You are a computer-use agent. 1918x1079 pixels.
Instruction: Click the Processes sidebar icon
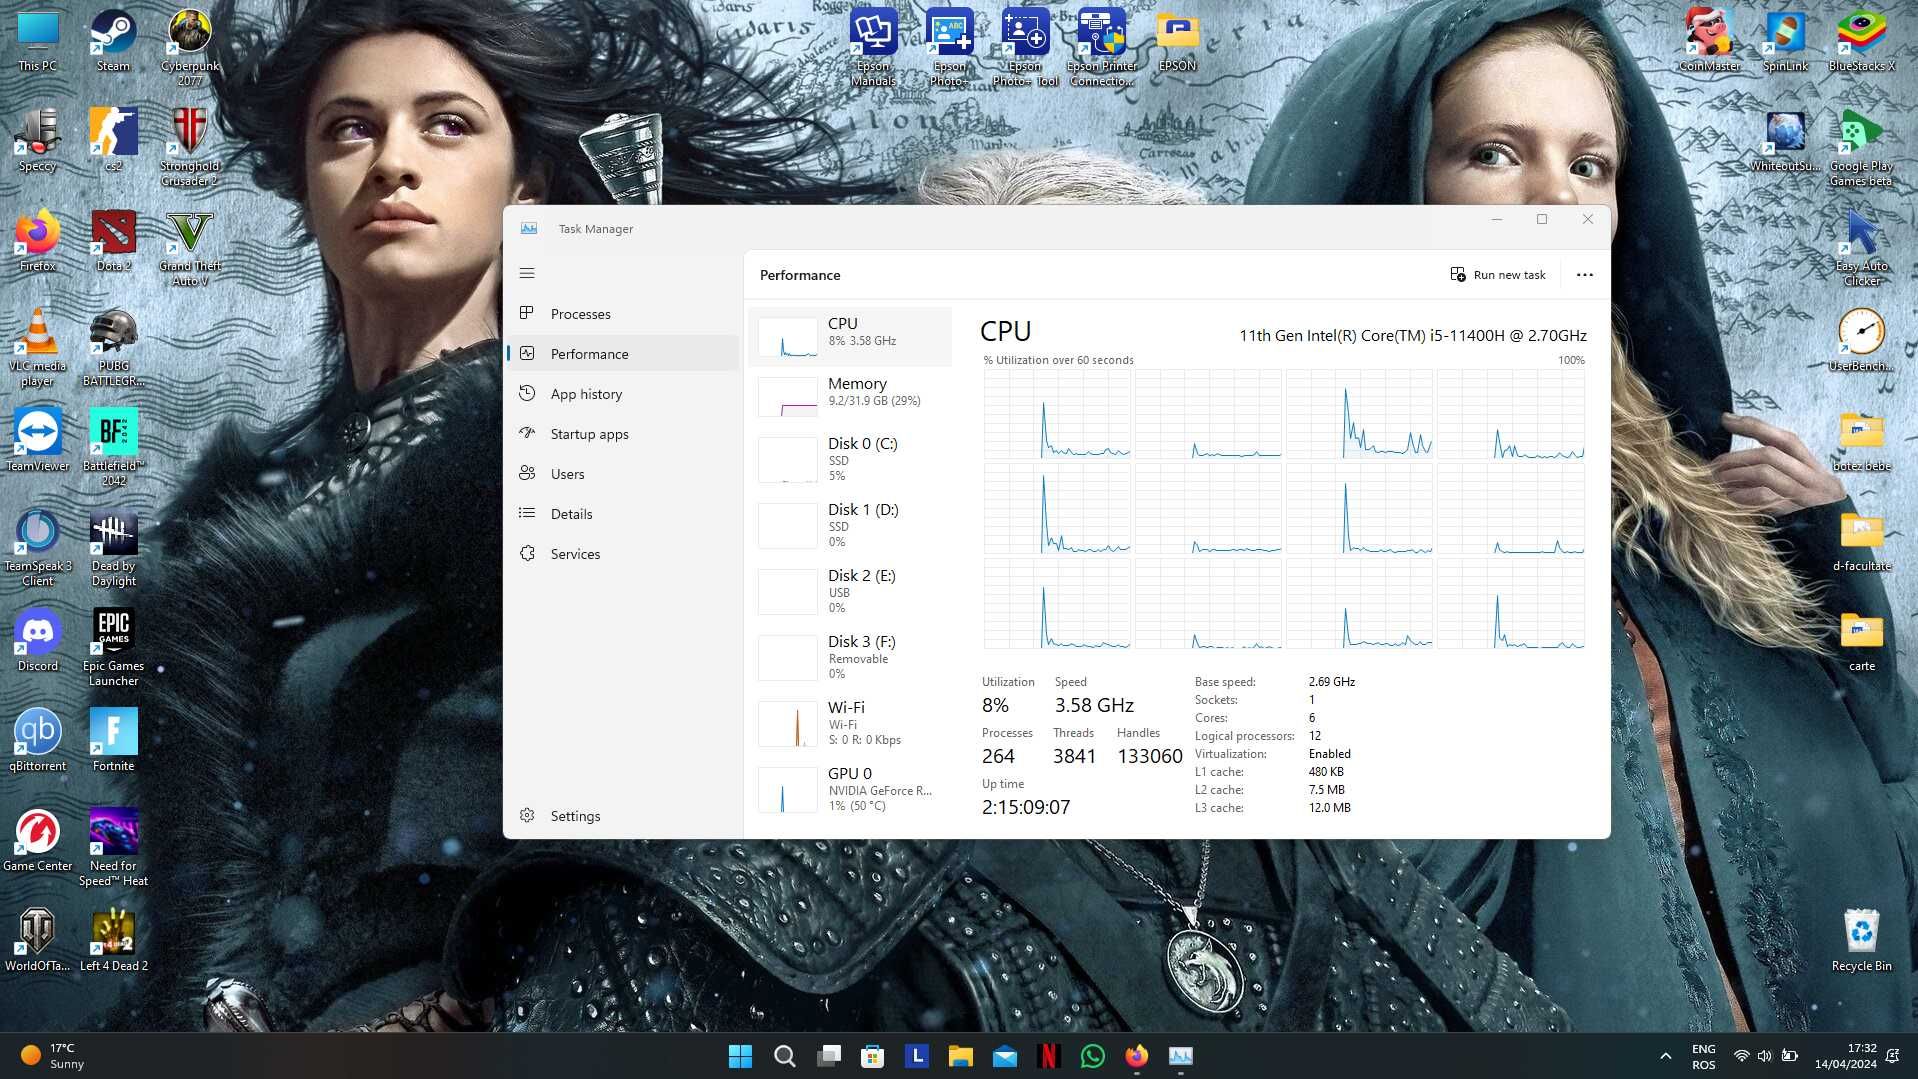[x=527, y=313]
